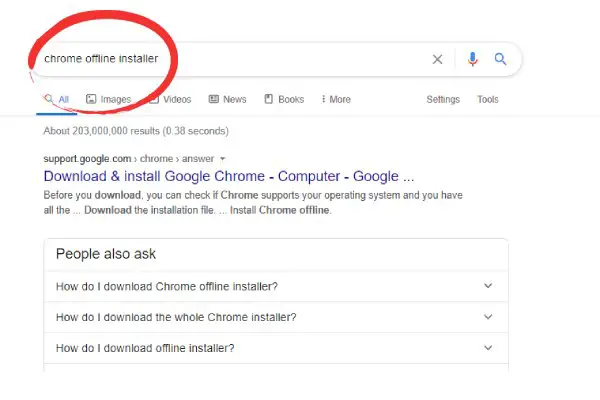Click the All tab magnifier icon
The width and height of the screenshot is (600, 400).
[49, 99]
